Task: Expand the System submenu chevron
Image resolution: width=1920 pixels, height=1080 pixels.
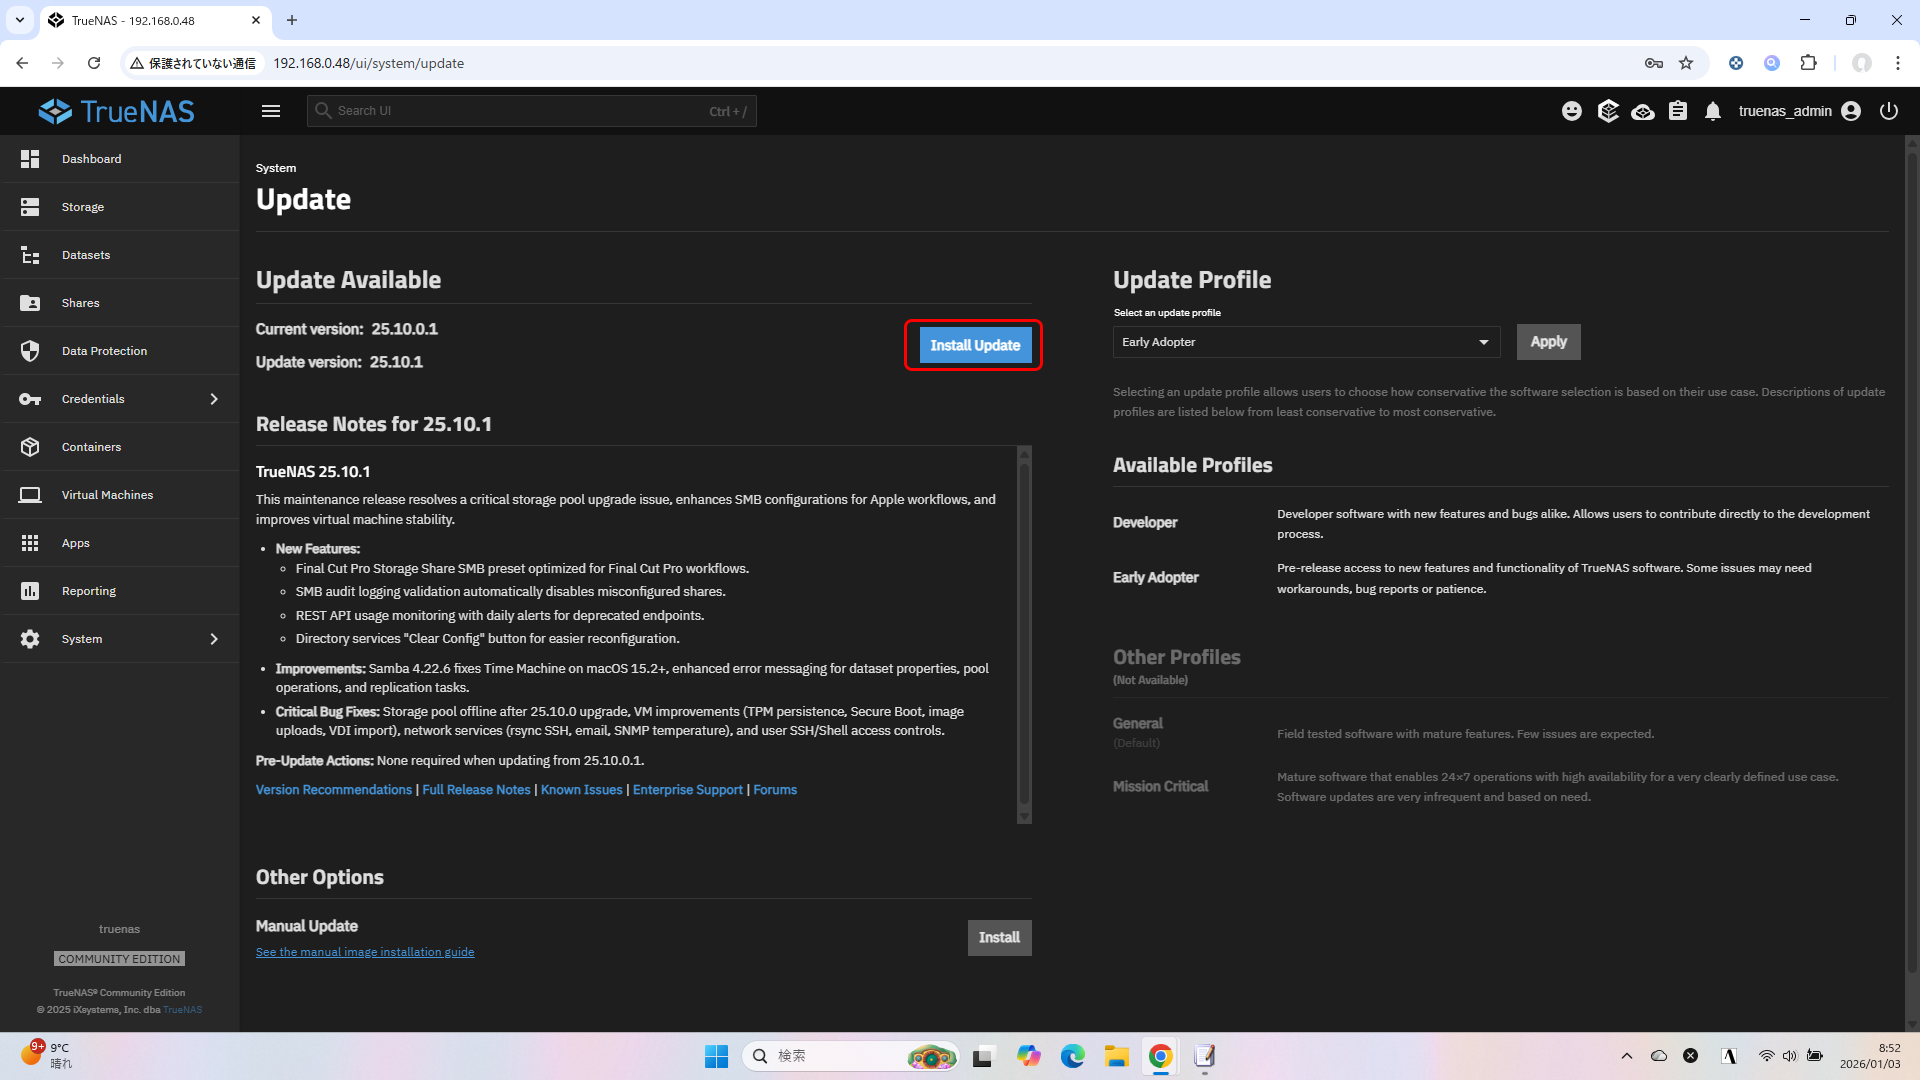Action: click(214, 639)
